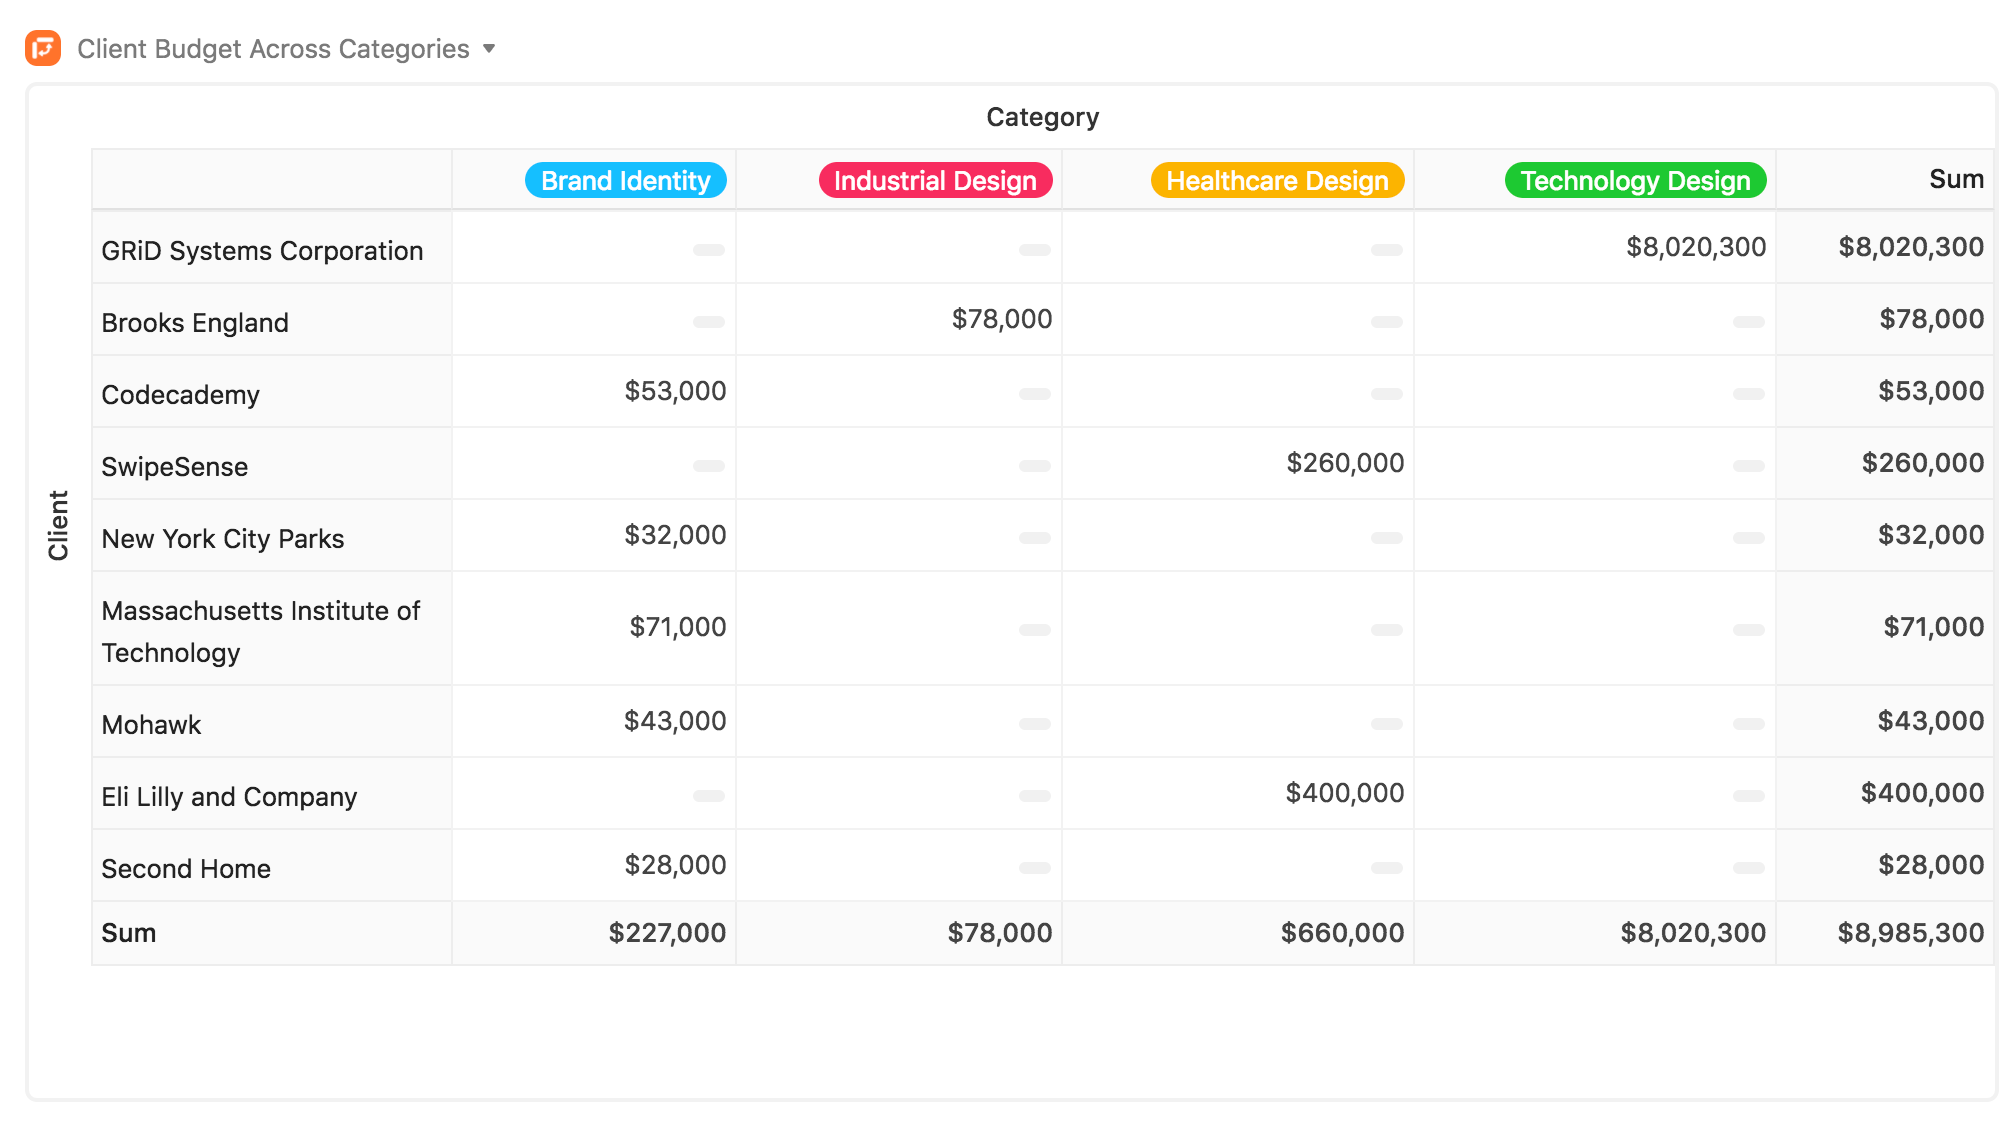This screenshot has height=1144, width=2011.
Task: Select the Codecademy row label
Action: [180, 395]
